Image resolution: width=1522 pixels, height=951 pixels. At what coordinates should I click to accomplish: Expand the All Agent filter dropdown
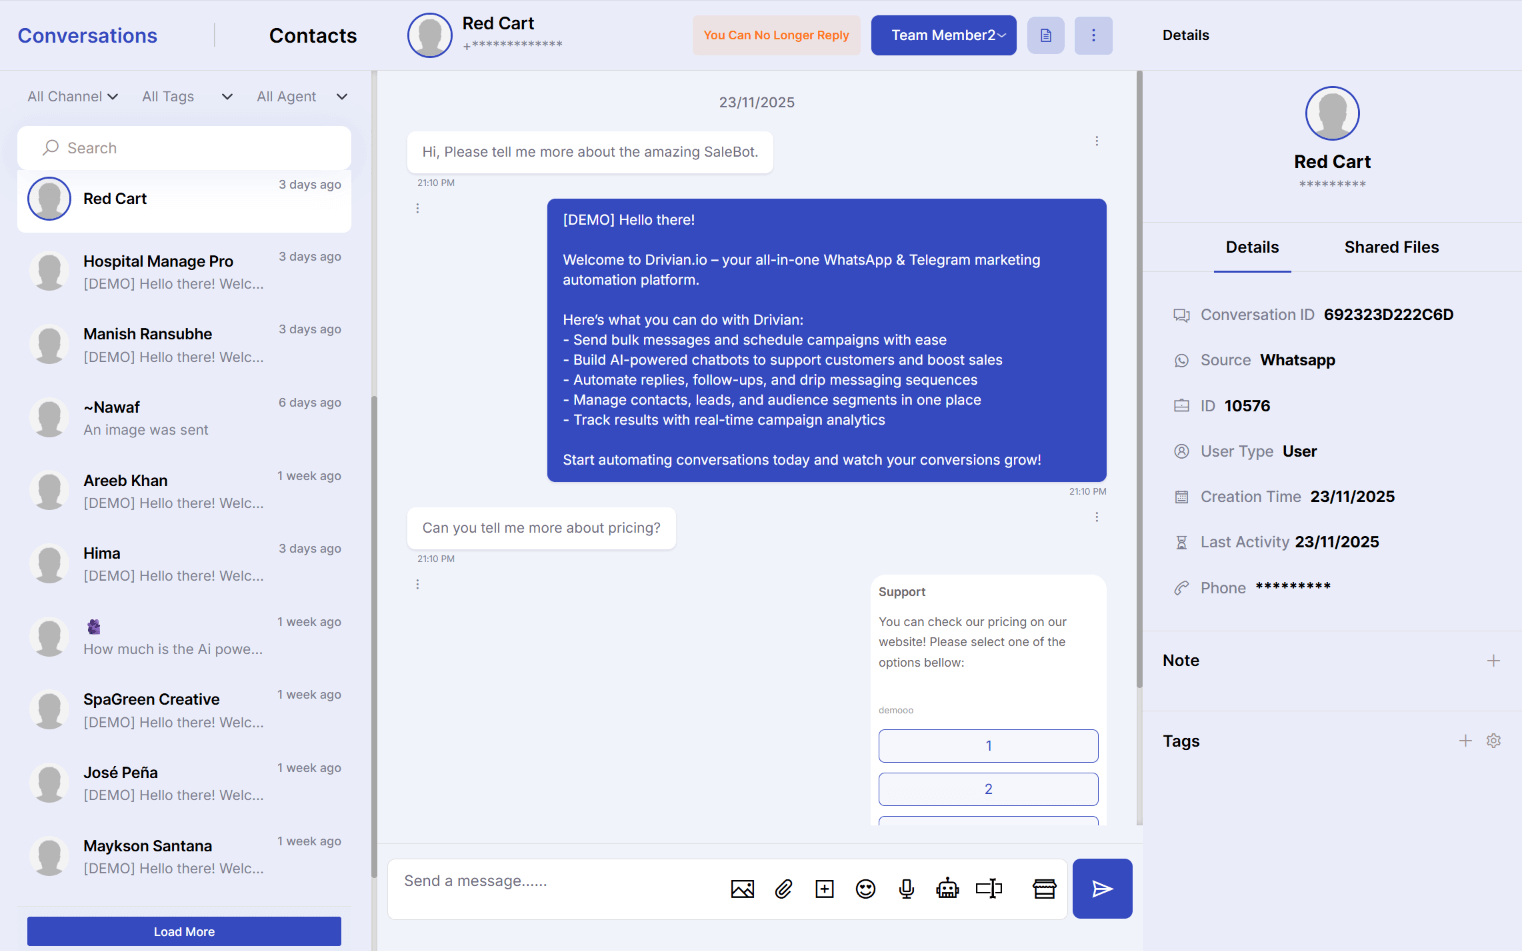tap(302, 97)
